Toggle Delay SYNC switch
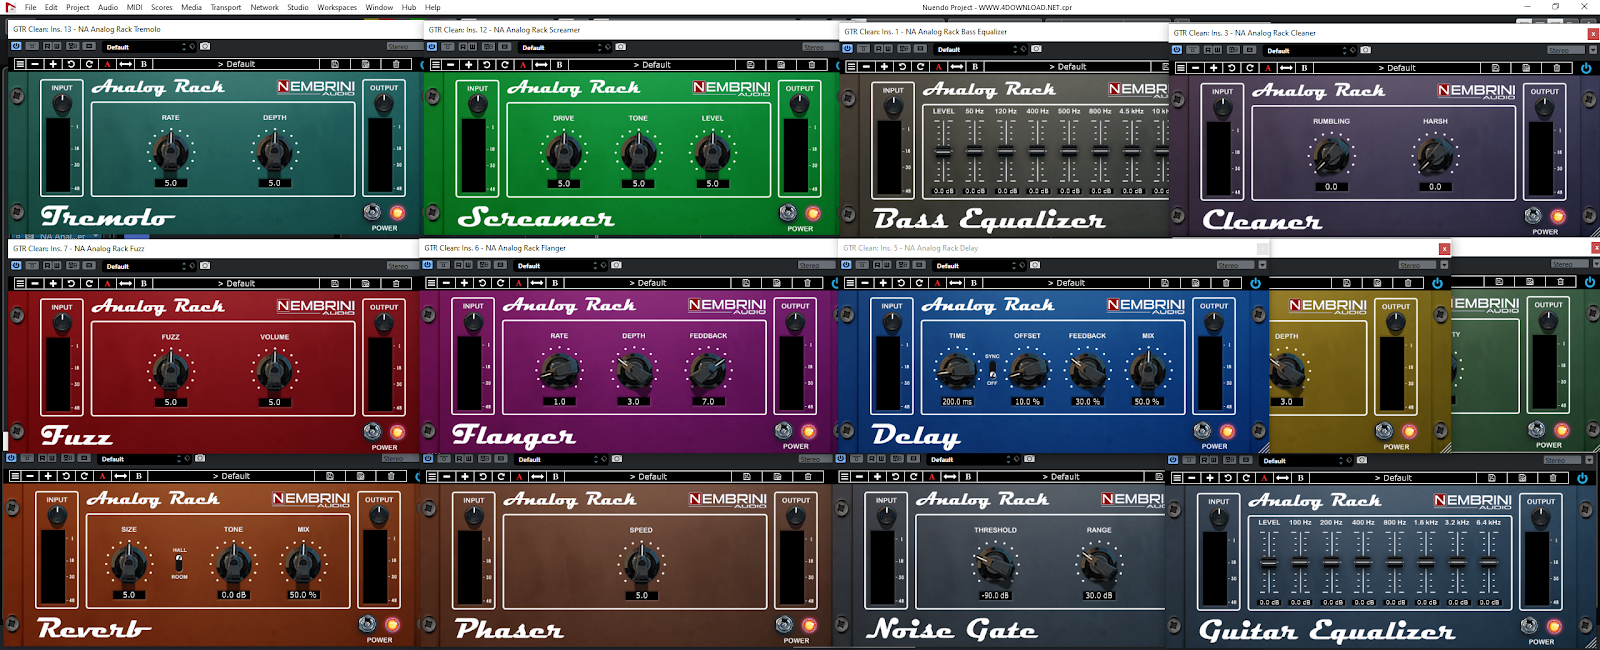The height and width of the screenshot is (650, 1600). (x=992, y=369)
